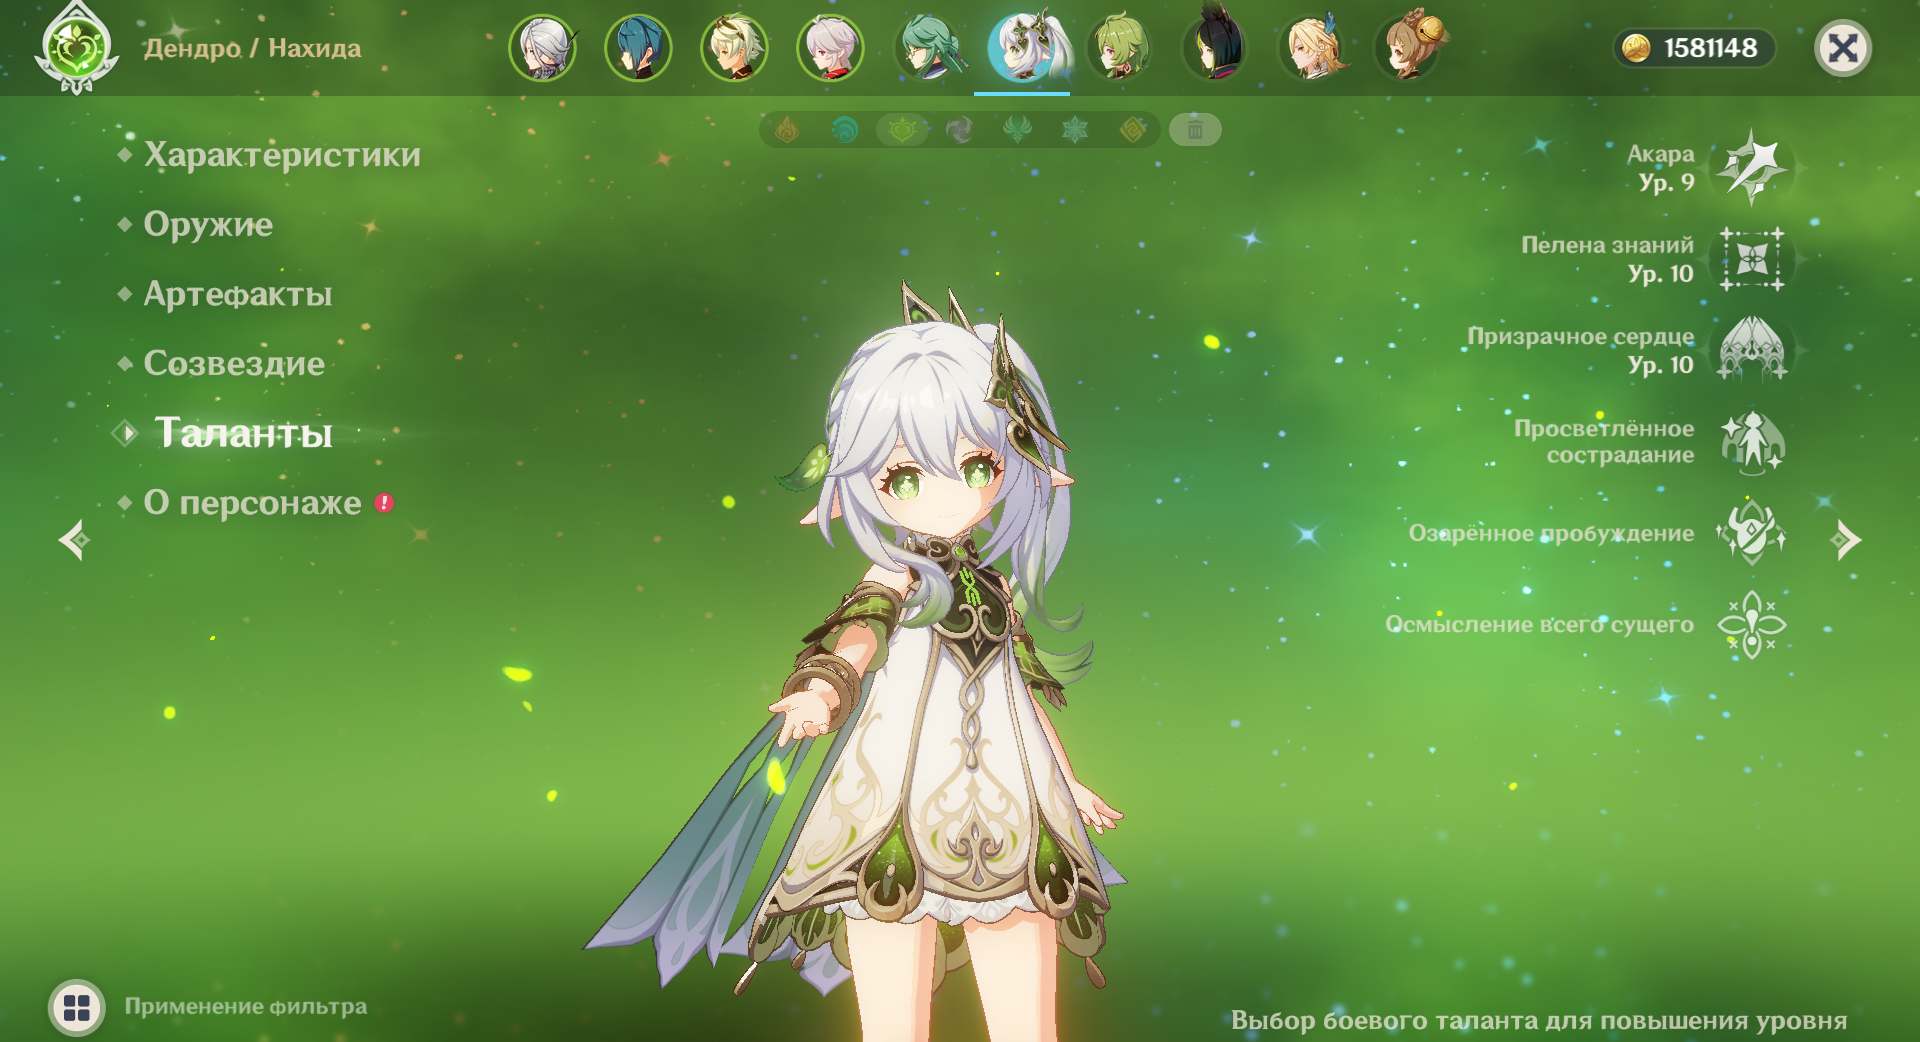Select the white-haired Kazuha avatar in red
The width and height of the screenshot is (1920, 1042).
pos(830,47)
